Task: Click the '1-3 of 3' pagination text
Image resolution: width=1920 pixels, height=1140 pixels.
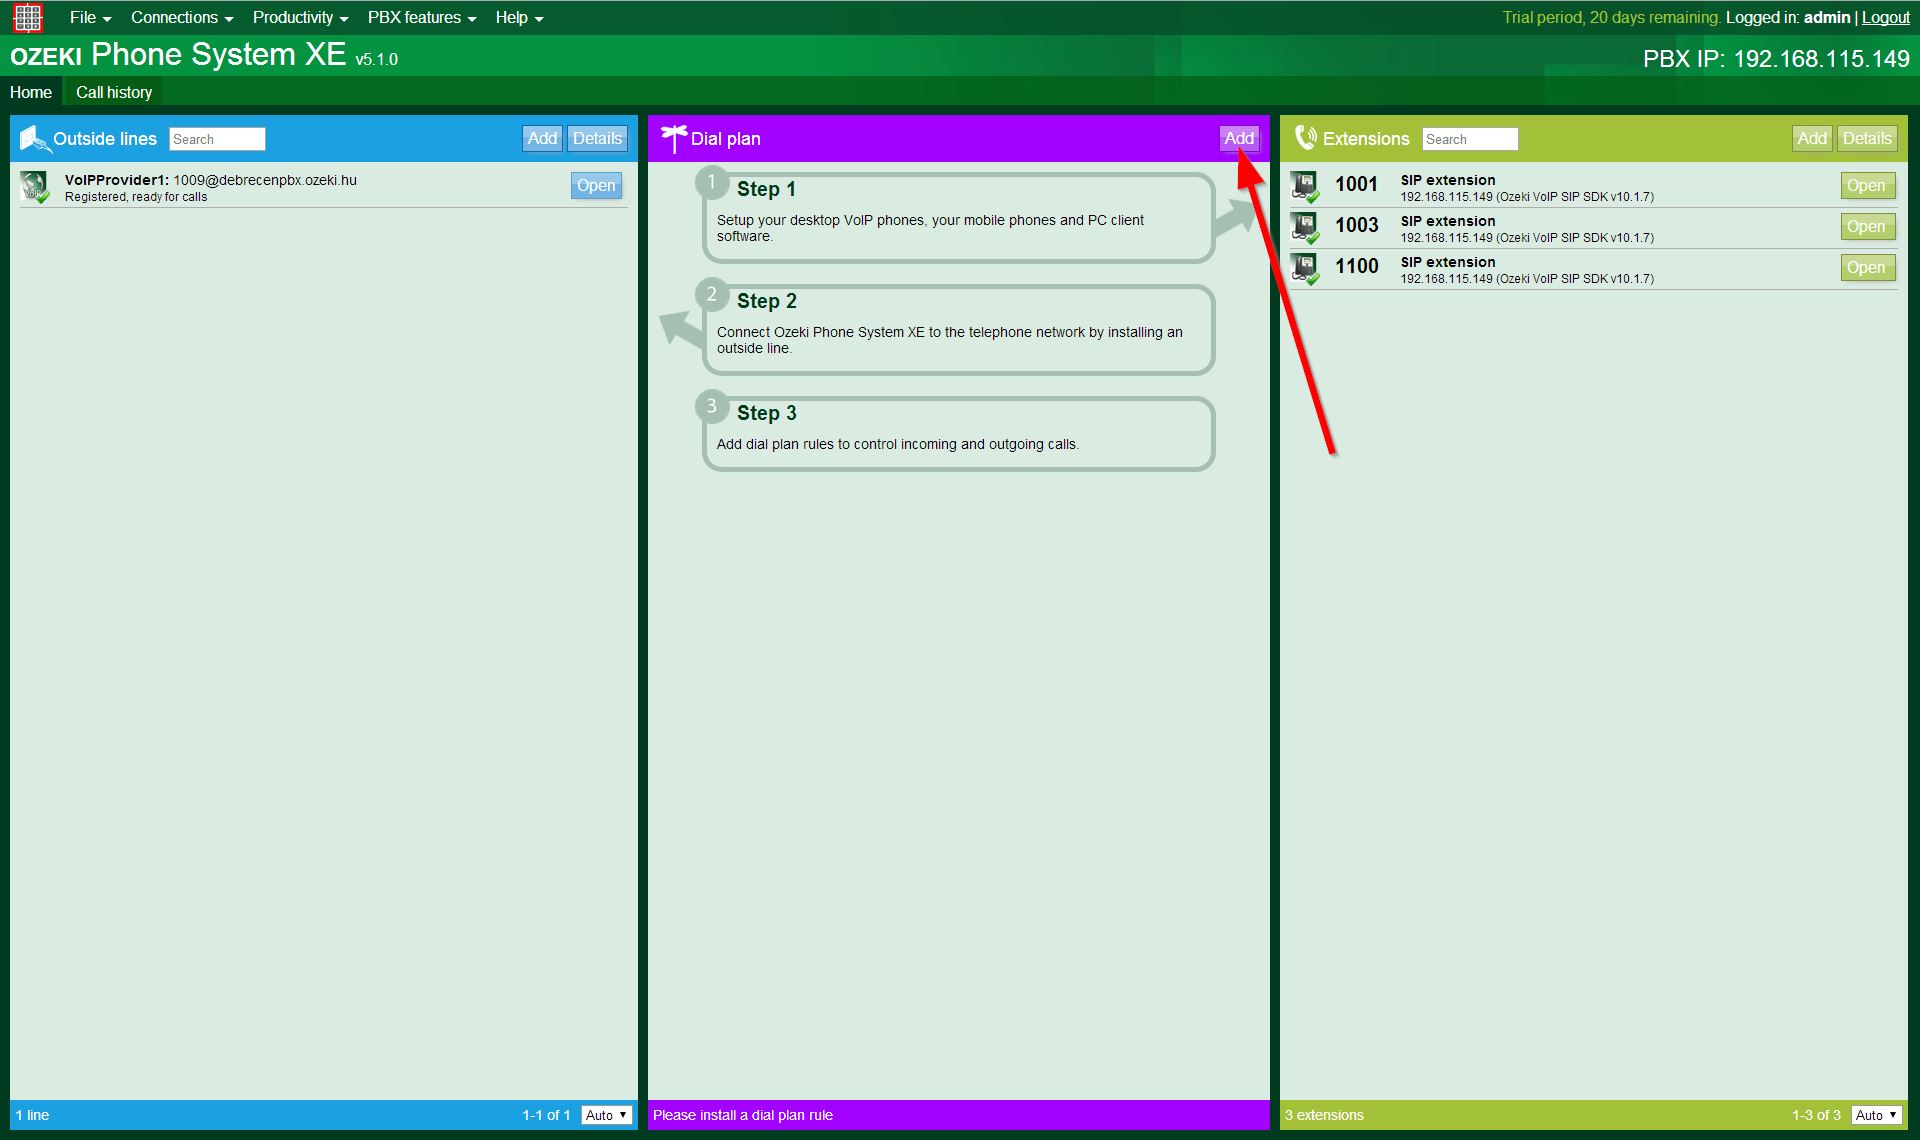Action: (1816, 1115)
